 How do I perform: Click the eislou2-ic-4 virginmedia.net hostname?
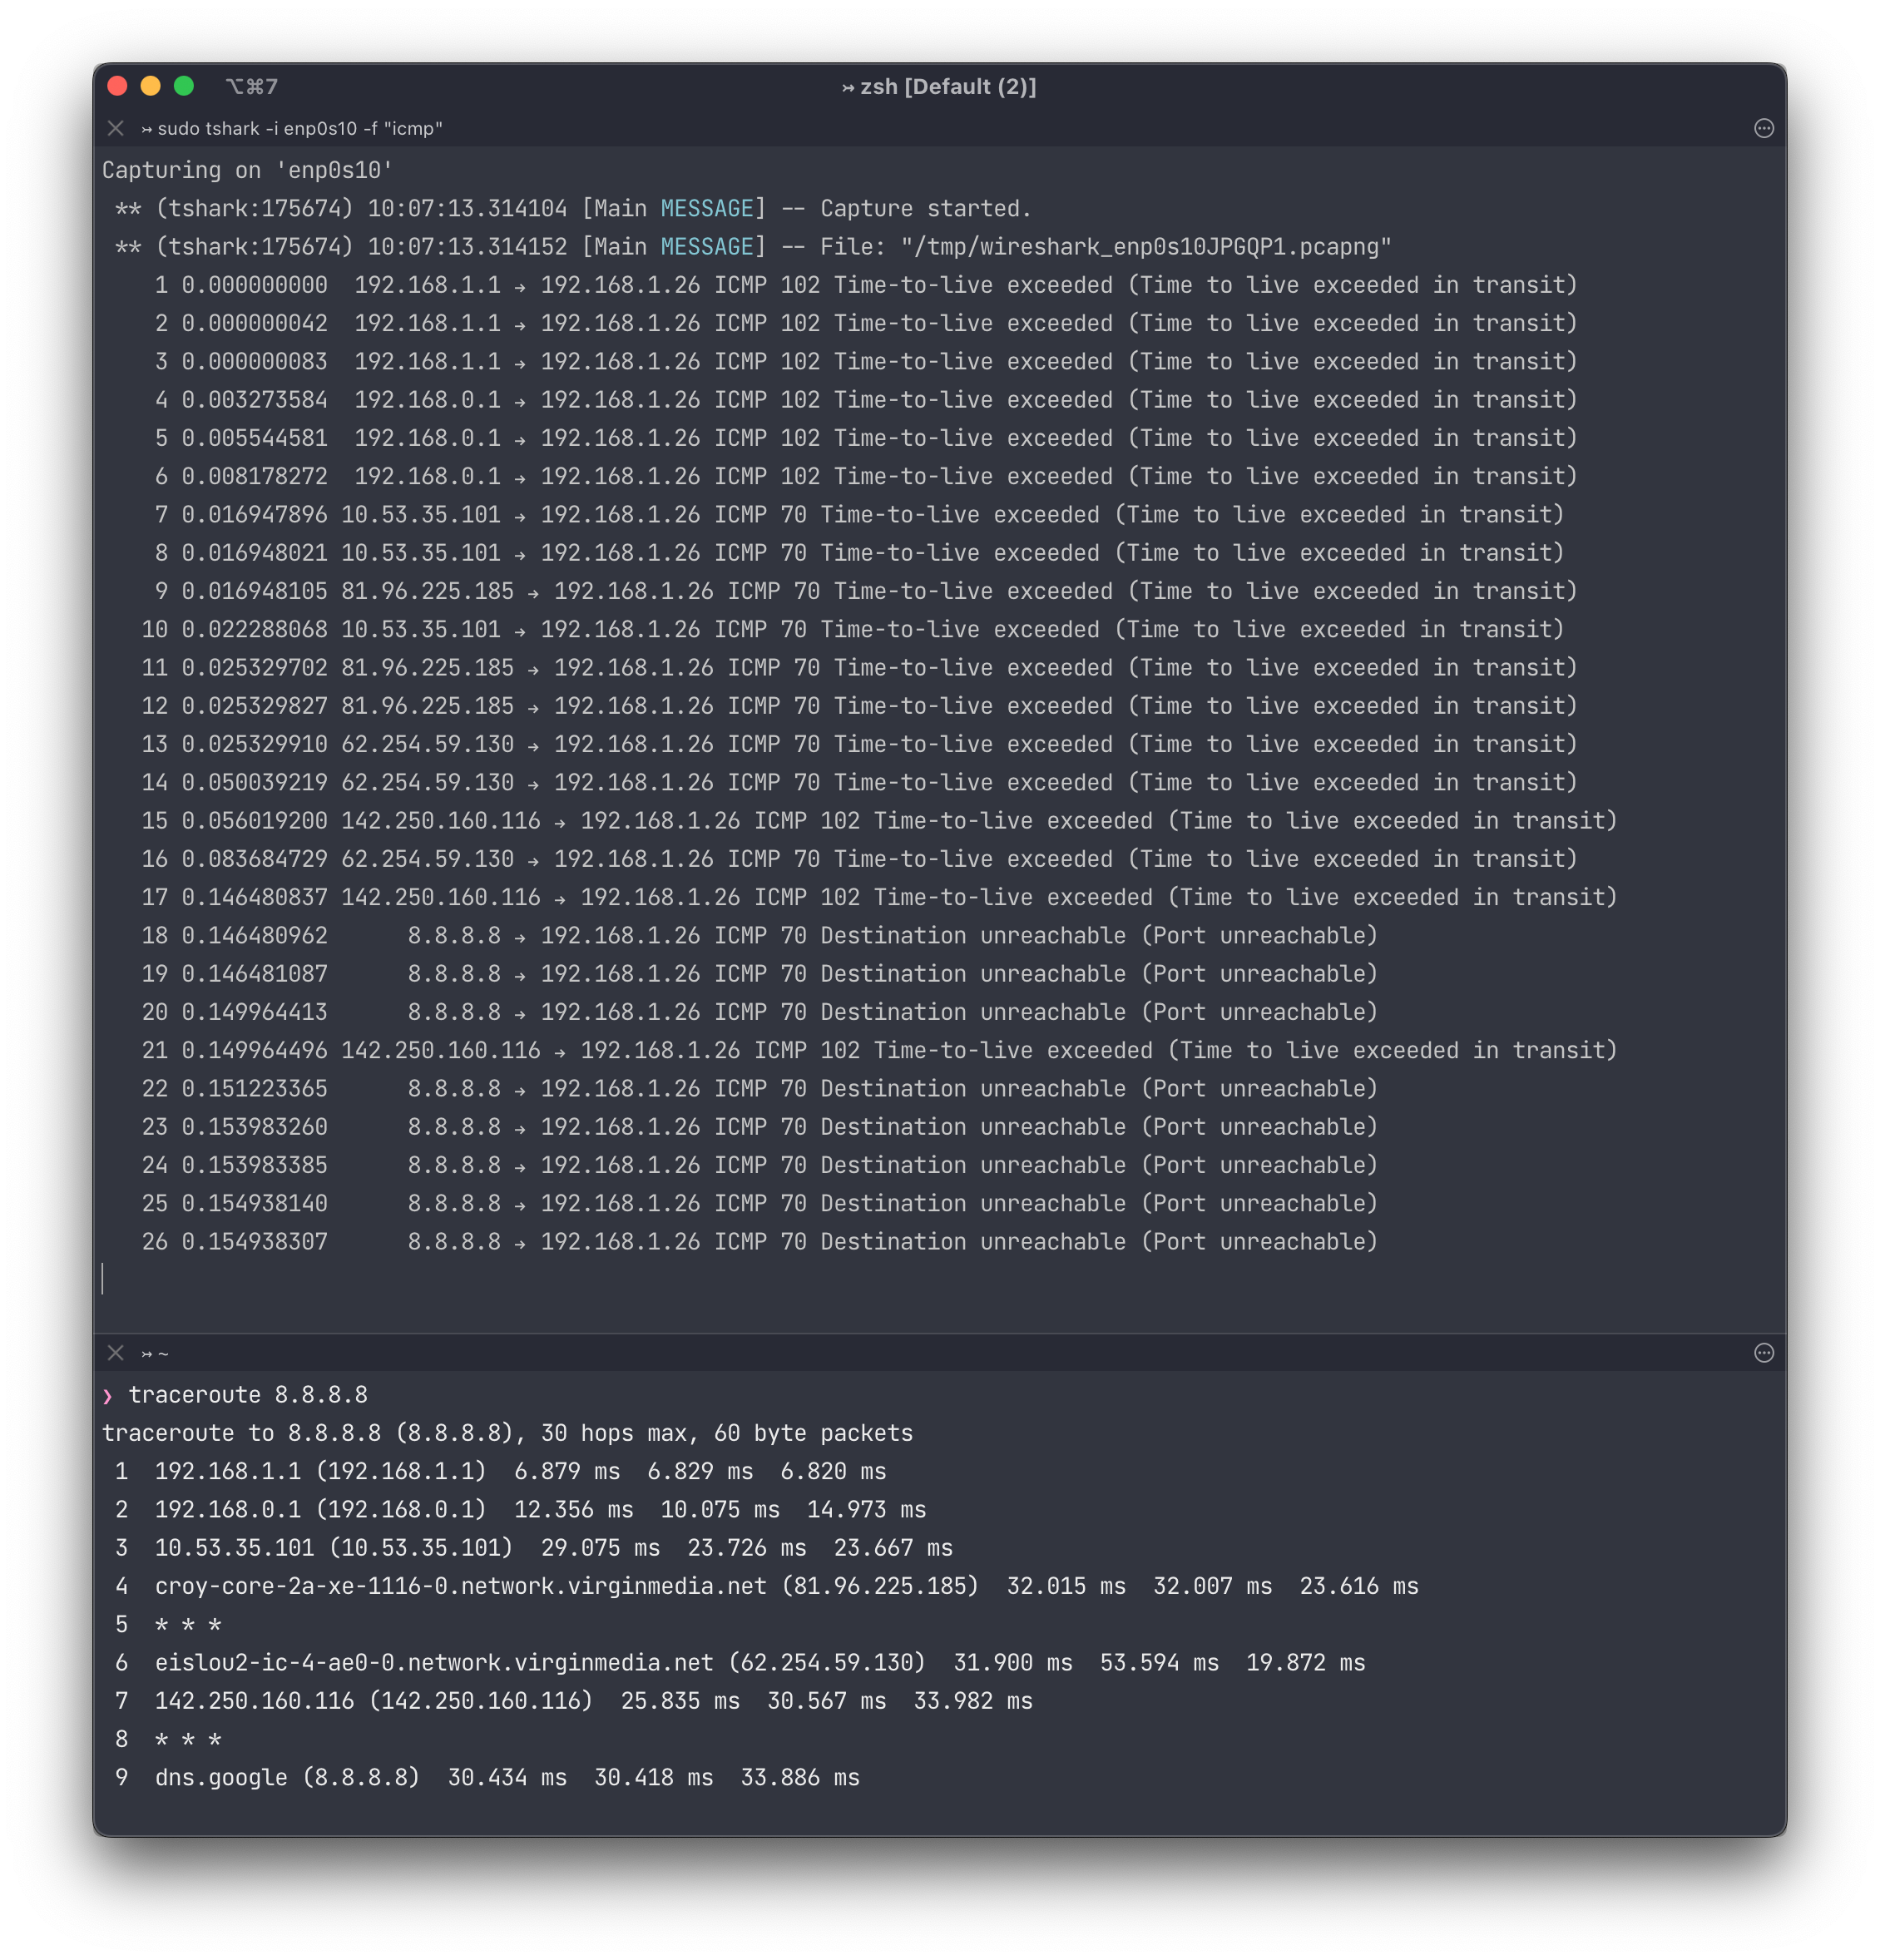[x=434, y=1663]
